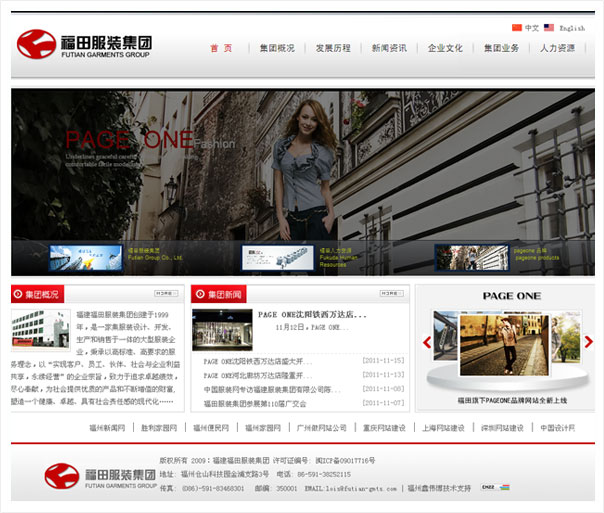The width and height of the screenshot is (604, 513).
Task: Open the 胜利家园网 friendly link
Action: [x=159, y=428]
